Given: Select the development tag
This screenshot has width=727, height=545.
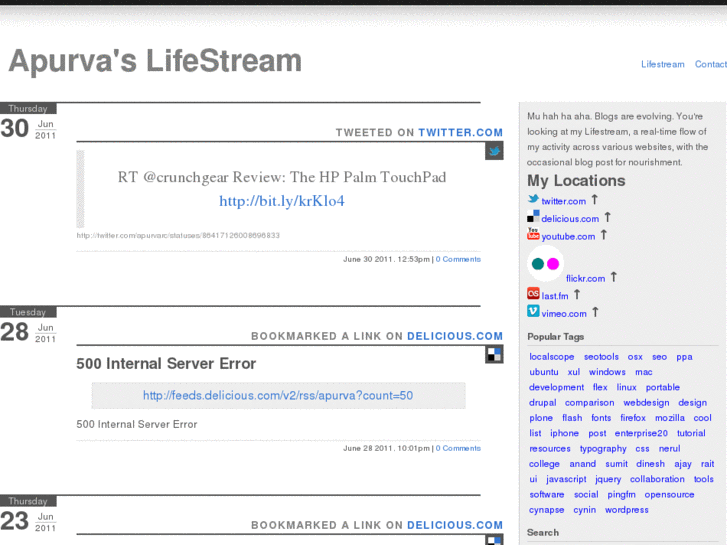Looking at the screenshot, I should 556,388.
